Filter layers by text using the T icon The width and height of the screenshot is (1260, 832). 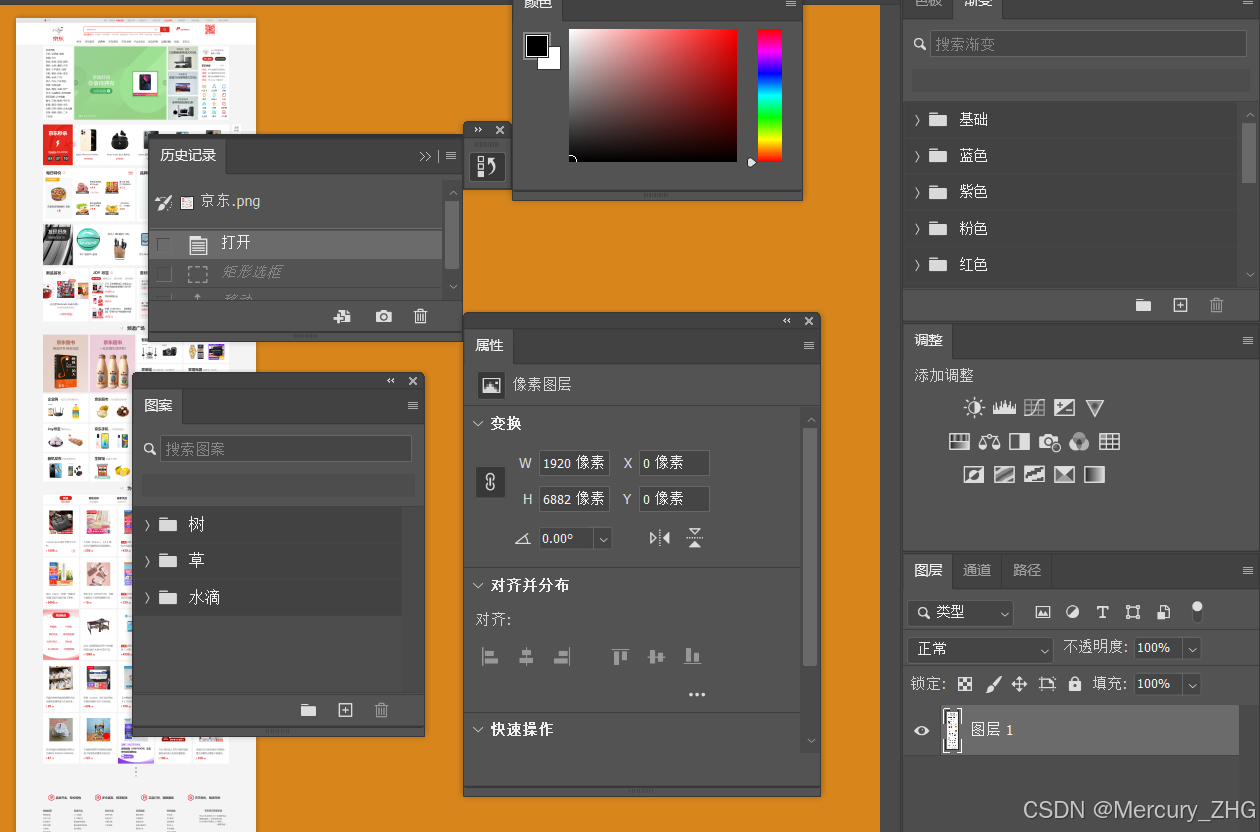click(x=1103, y=611)
